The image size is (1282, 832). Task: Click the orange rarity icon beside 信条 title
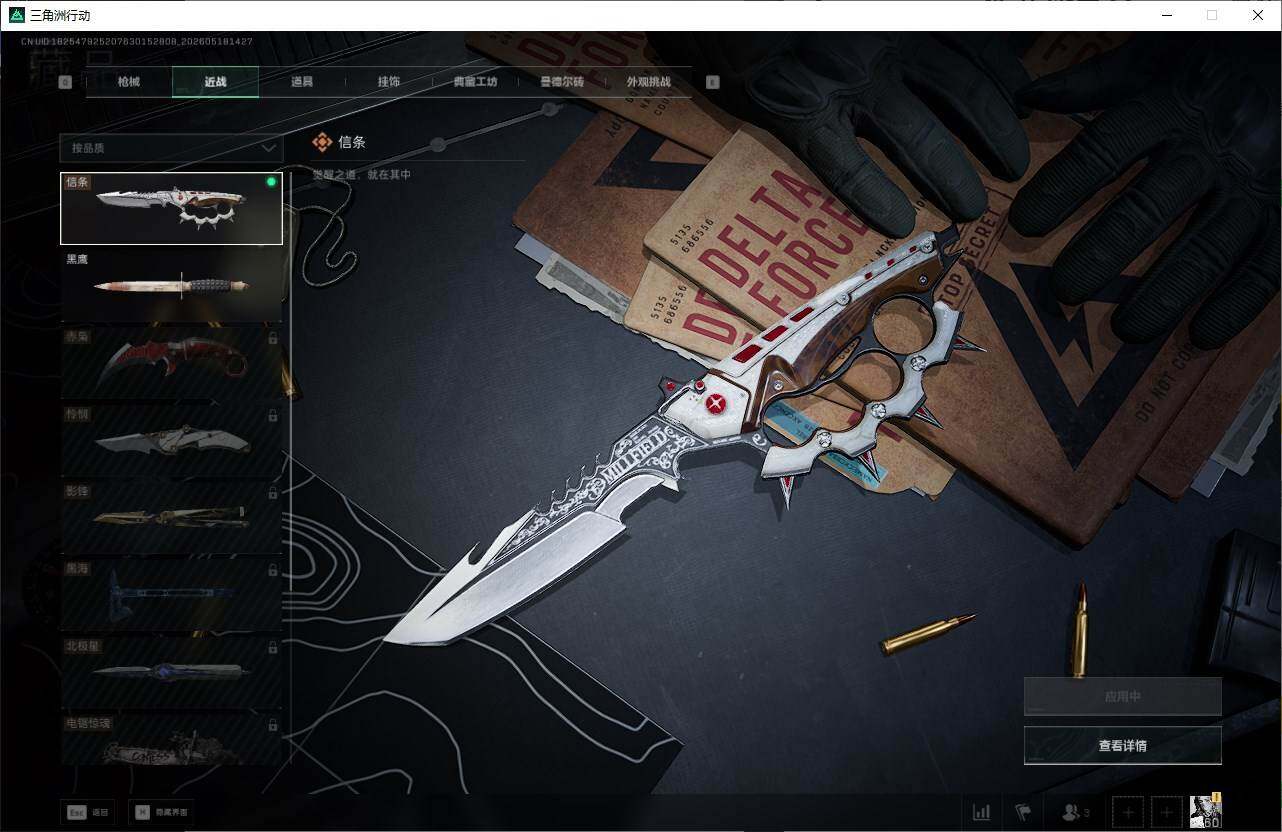coord(322,143)
